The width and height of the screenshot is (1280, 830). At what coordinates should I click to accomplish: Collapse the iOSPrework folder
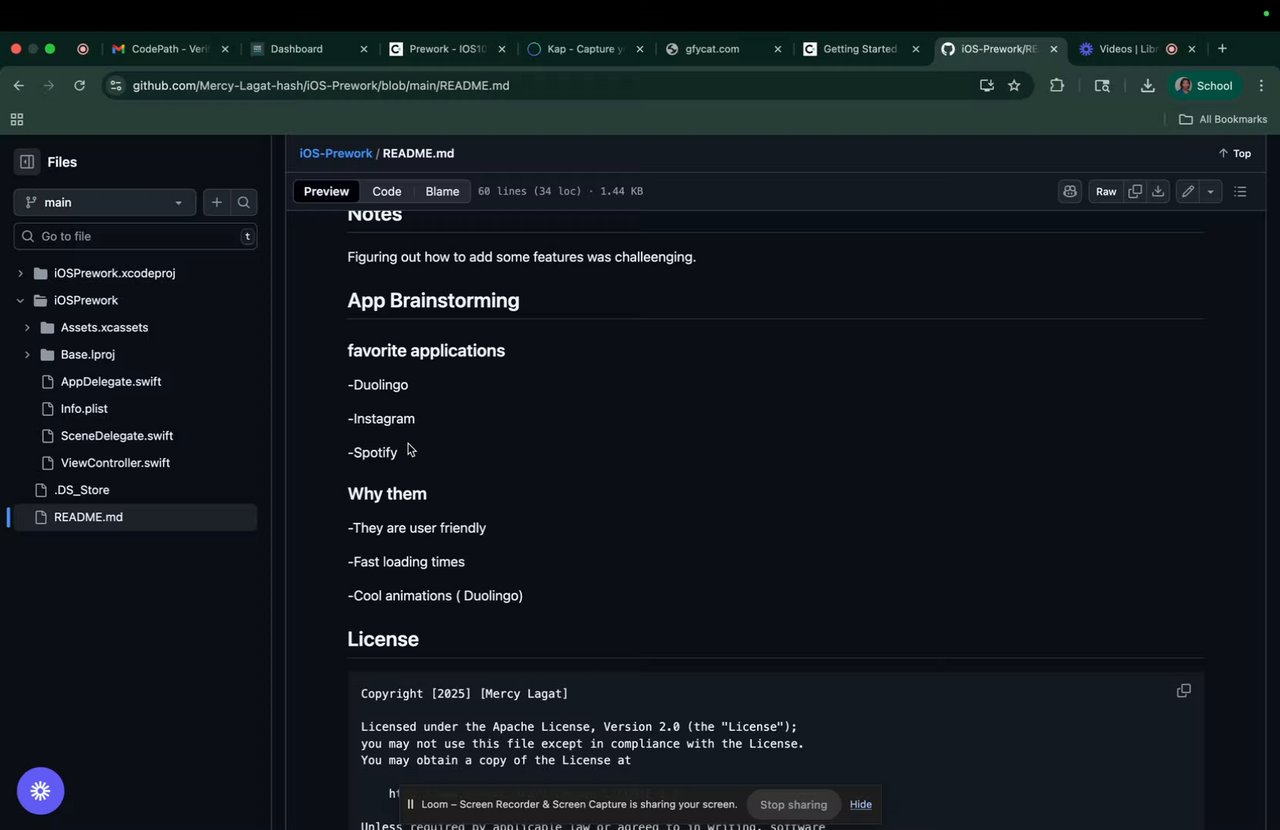(x=20, y=300)
